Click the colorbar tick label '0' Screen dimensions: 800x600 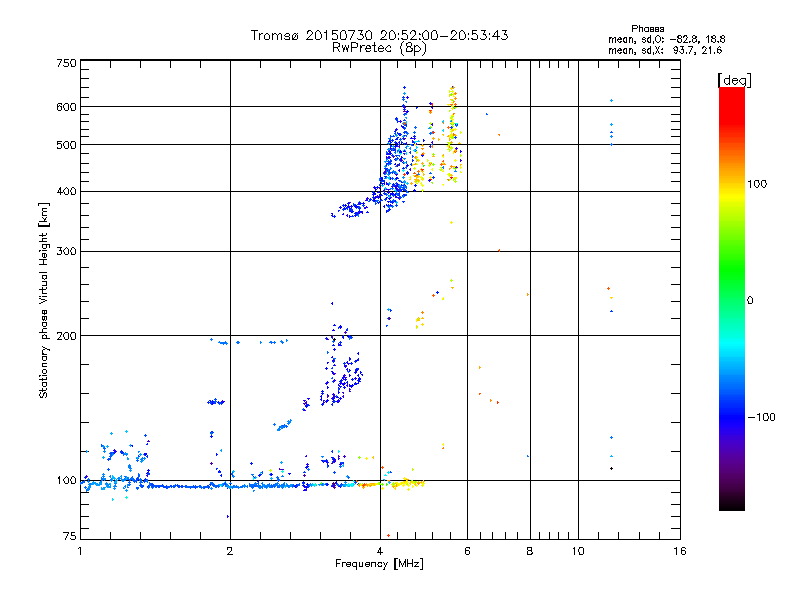(750, 301)
